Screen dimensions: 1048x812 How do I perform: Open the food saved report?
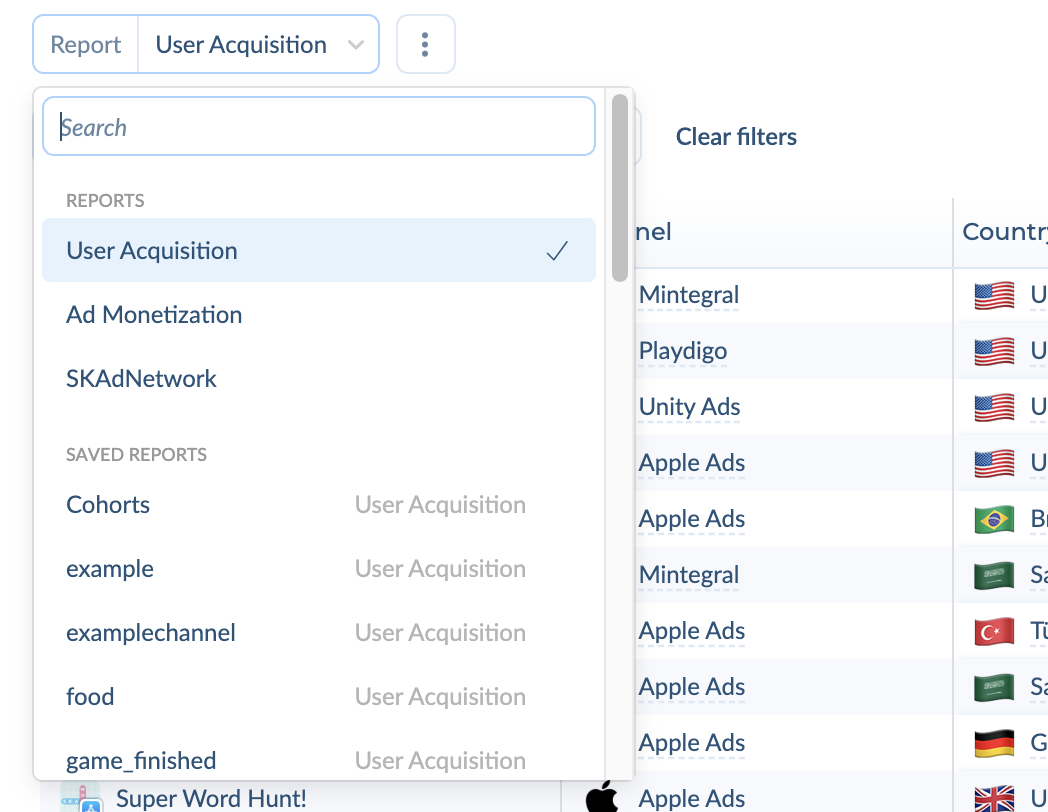(x=319, y=696)
